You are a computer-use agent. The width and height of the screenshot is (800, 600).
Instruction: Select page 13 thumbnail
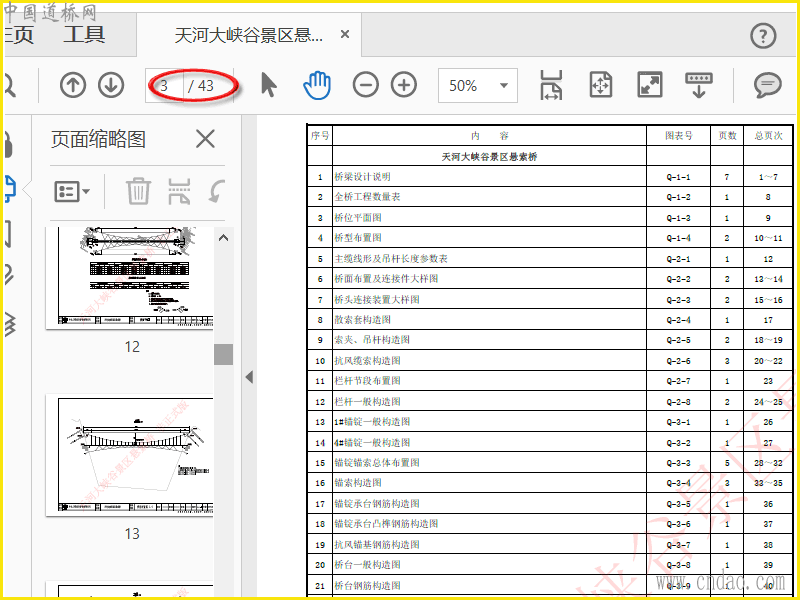pyautogui.click(x=130, y=455)
